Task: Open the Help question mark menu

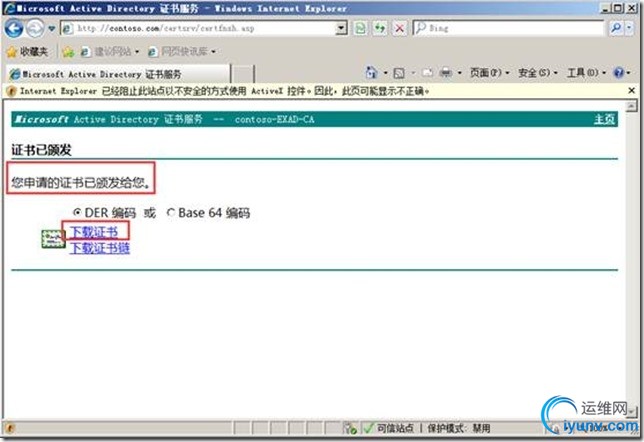Action: (x=621, y=73)
